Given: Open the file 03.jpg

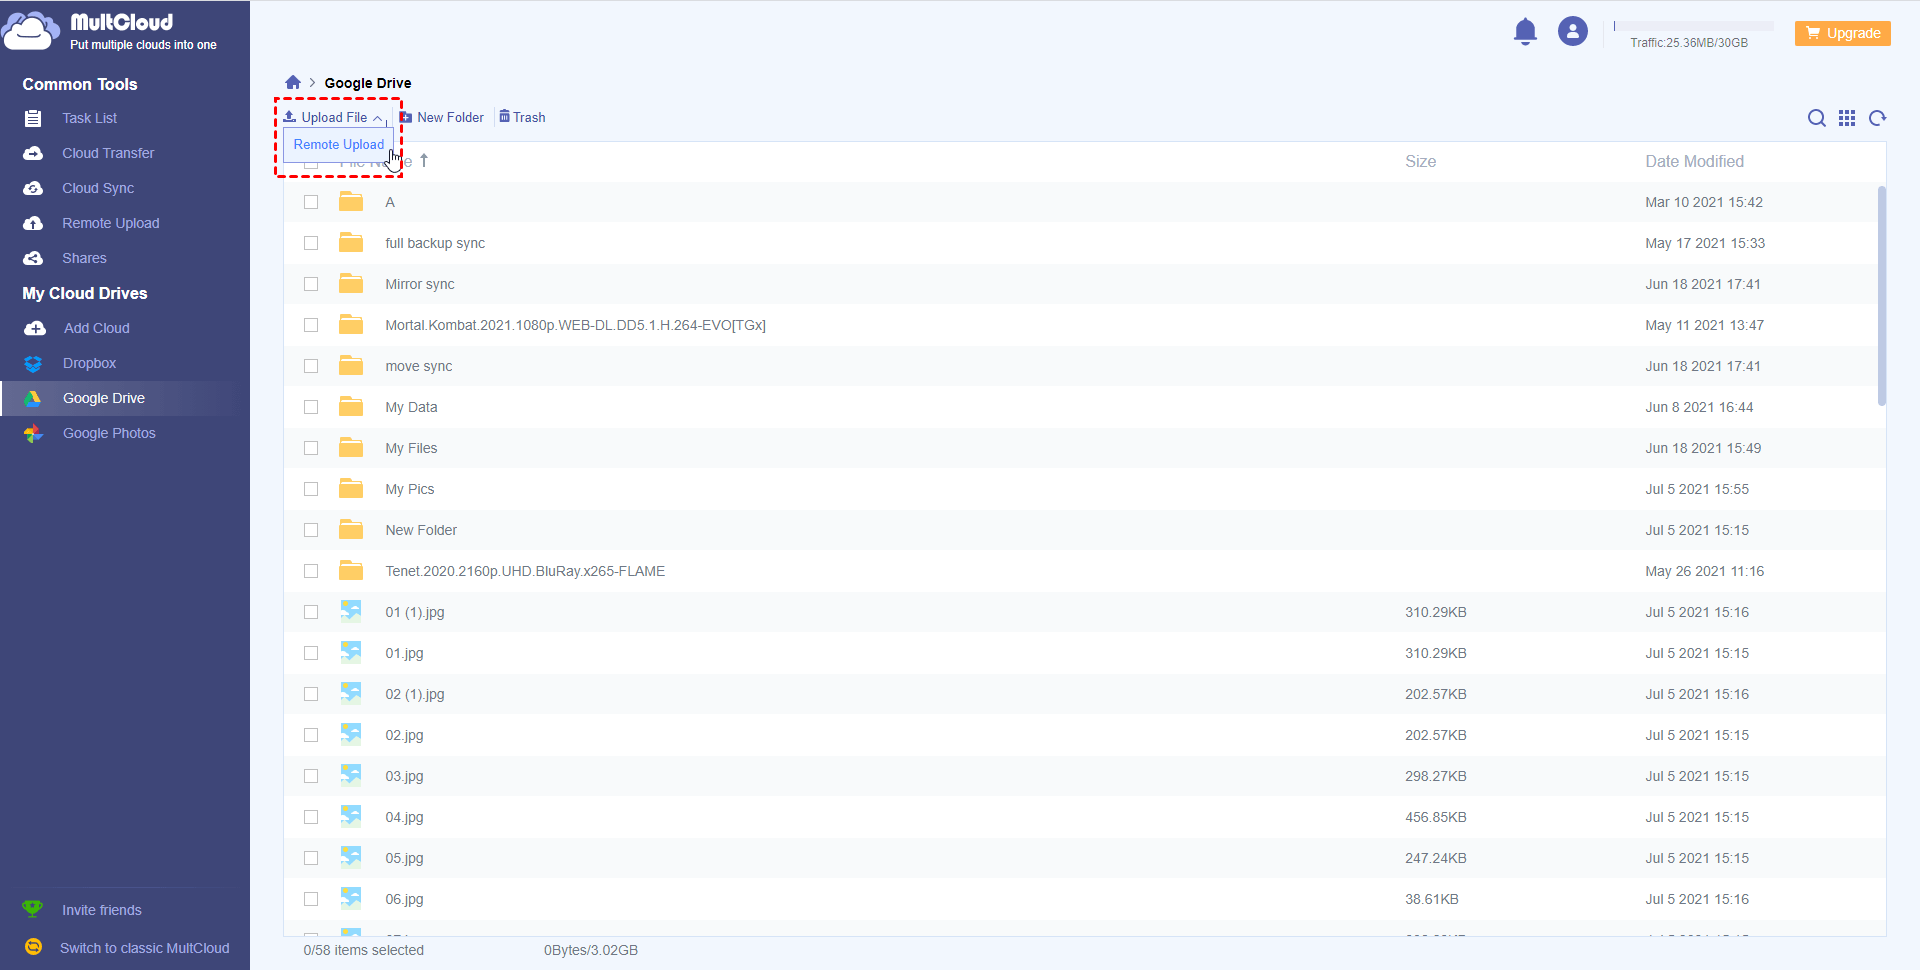Looking at the screenshot, I should 405,776.
